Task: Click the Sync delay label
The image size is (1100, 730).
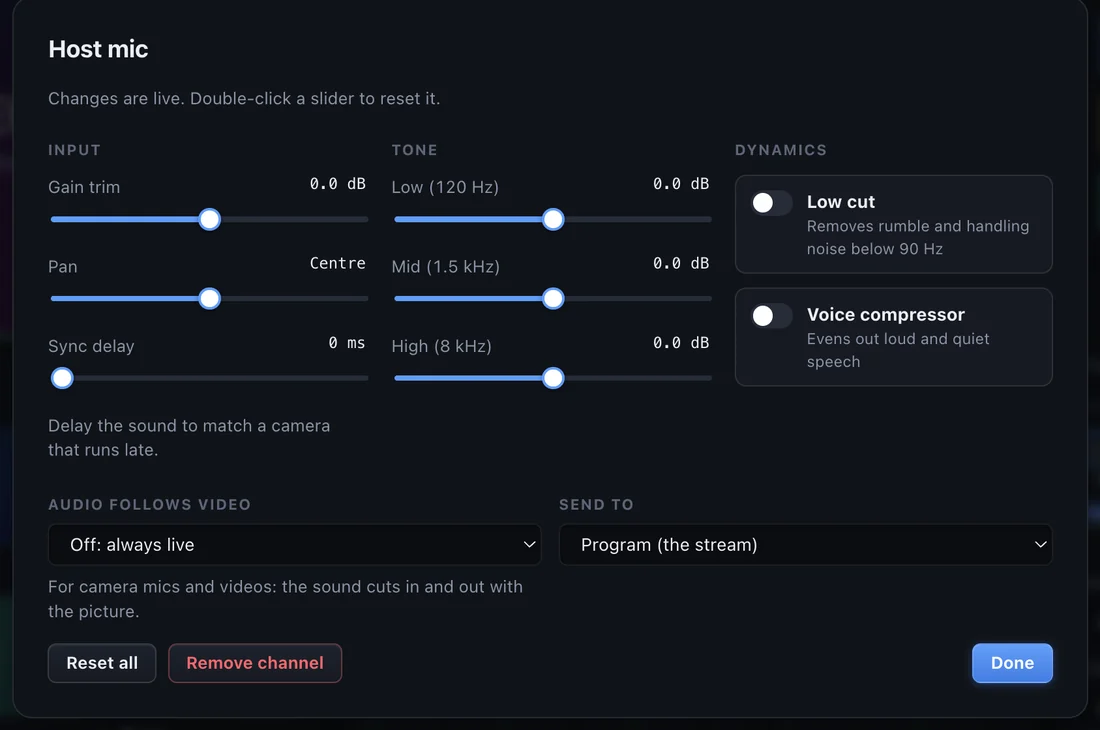Action: tap(91, 346)
